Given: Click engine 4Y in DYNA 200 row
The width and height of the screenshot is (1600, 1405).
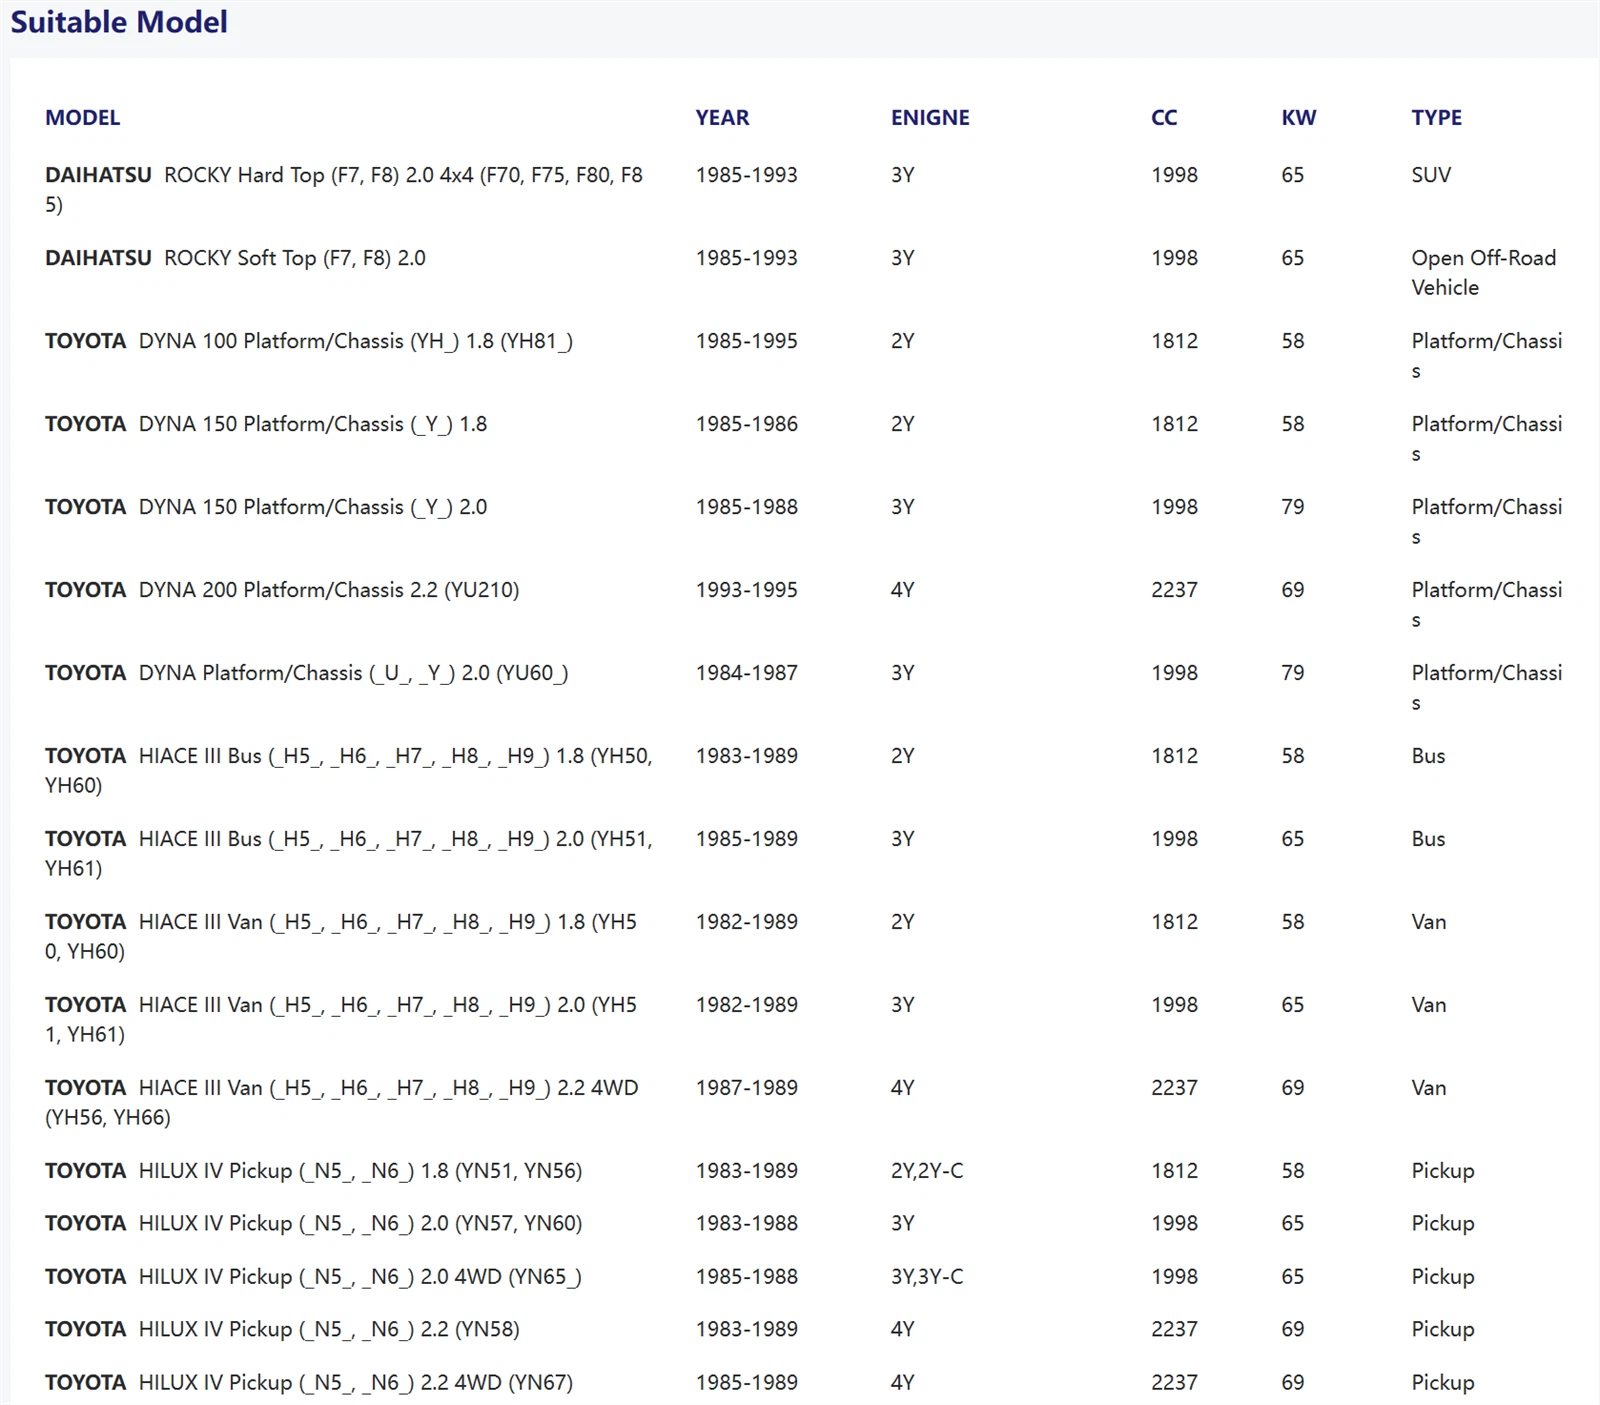Looking at the screenshot, I should click(x=903, y=590).
